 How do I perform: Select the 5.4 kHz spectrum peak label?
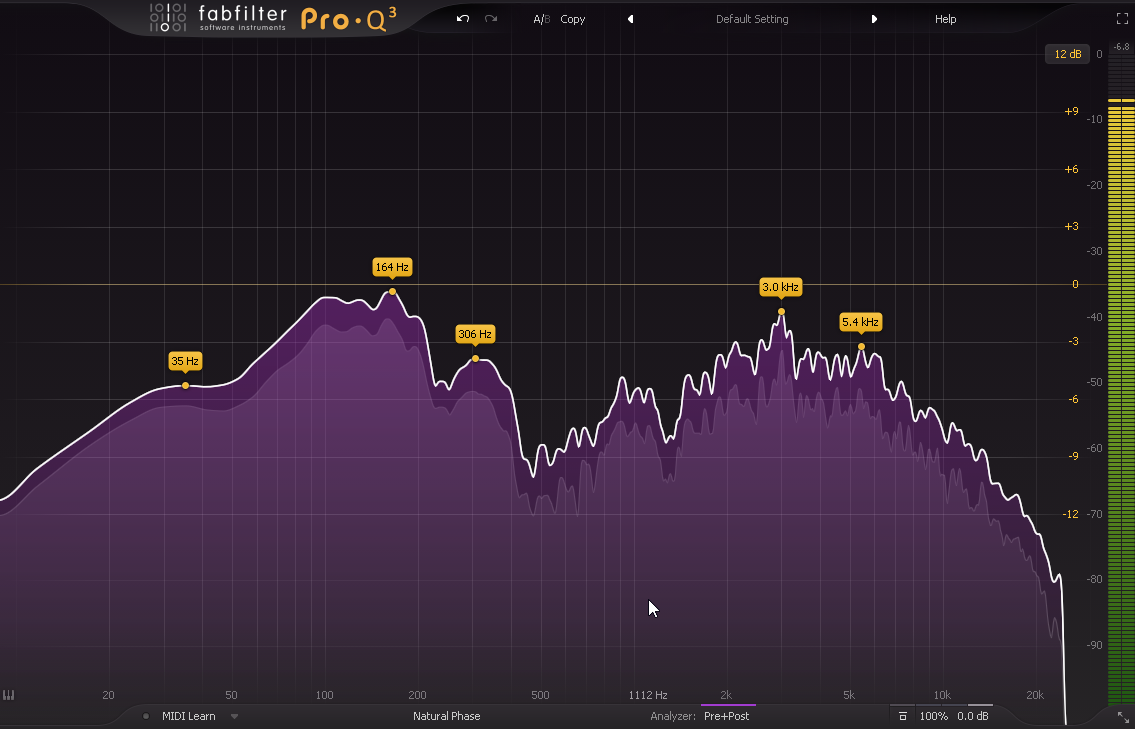click(860, 322)
